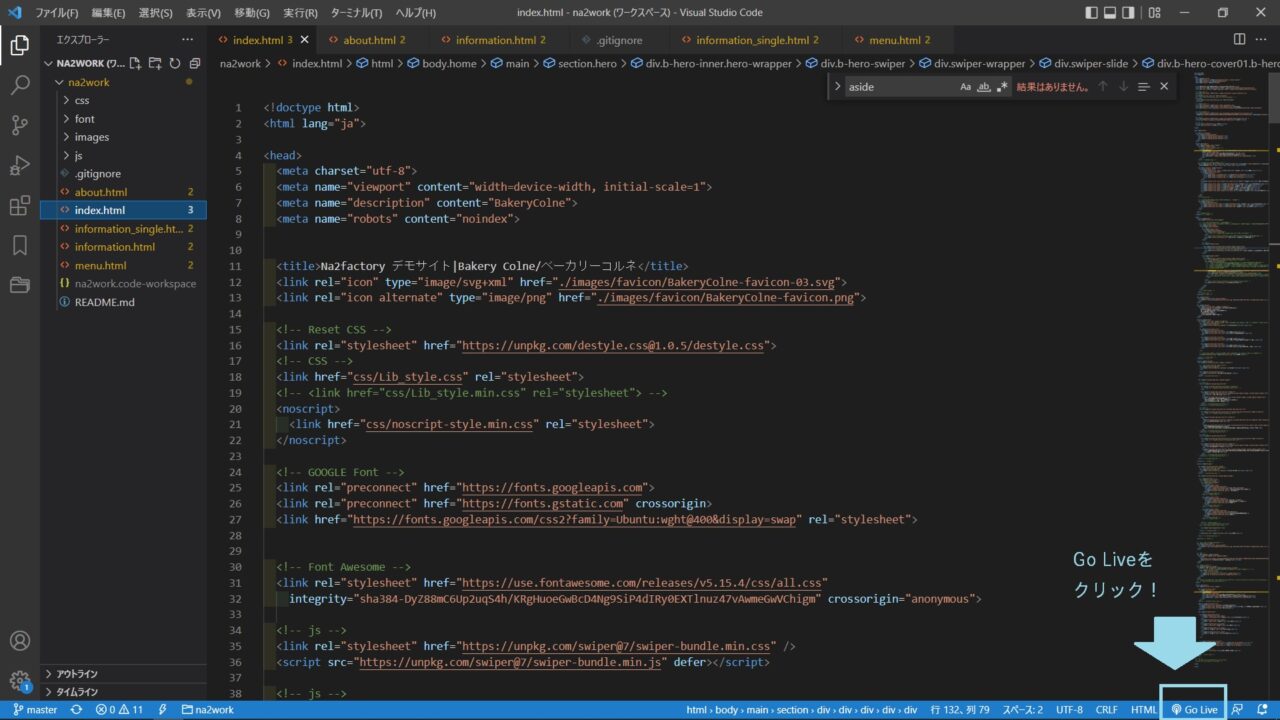
Task: Expand the アウトライン section
Action: click(124, 673)
